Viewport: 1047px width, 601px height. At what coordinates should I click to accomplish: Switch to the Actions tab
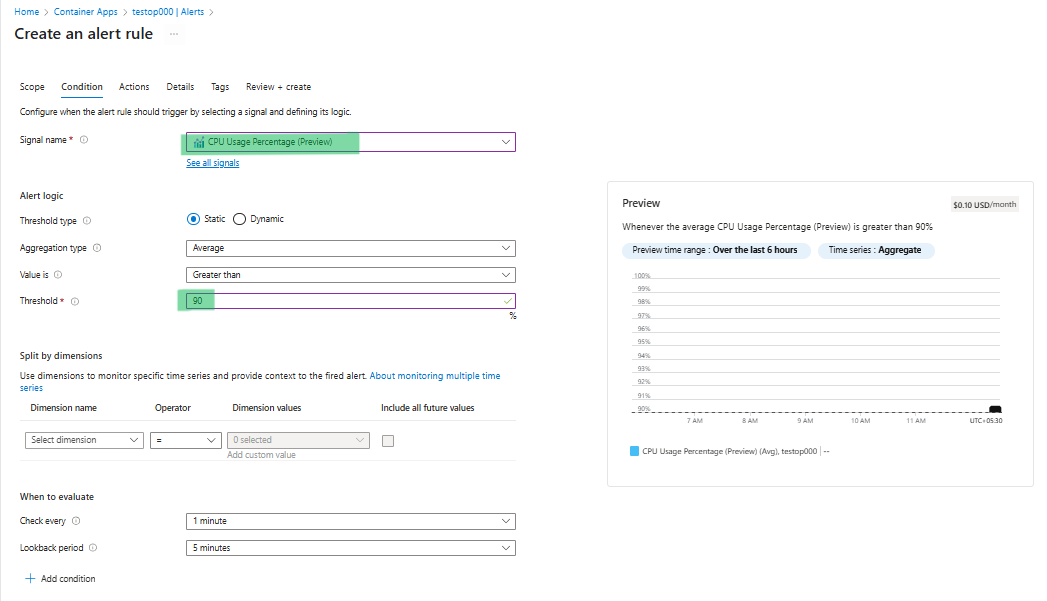134,87
